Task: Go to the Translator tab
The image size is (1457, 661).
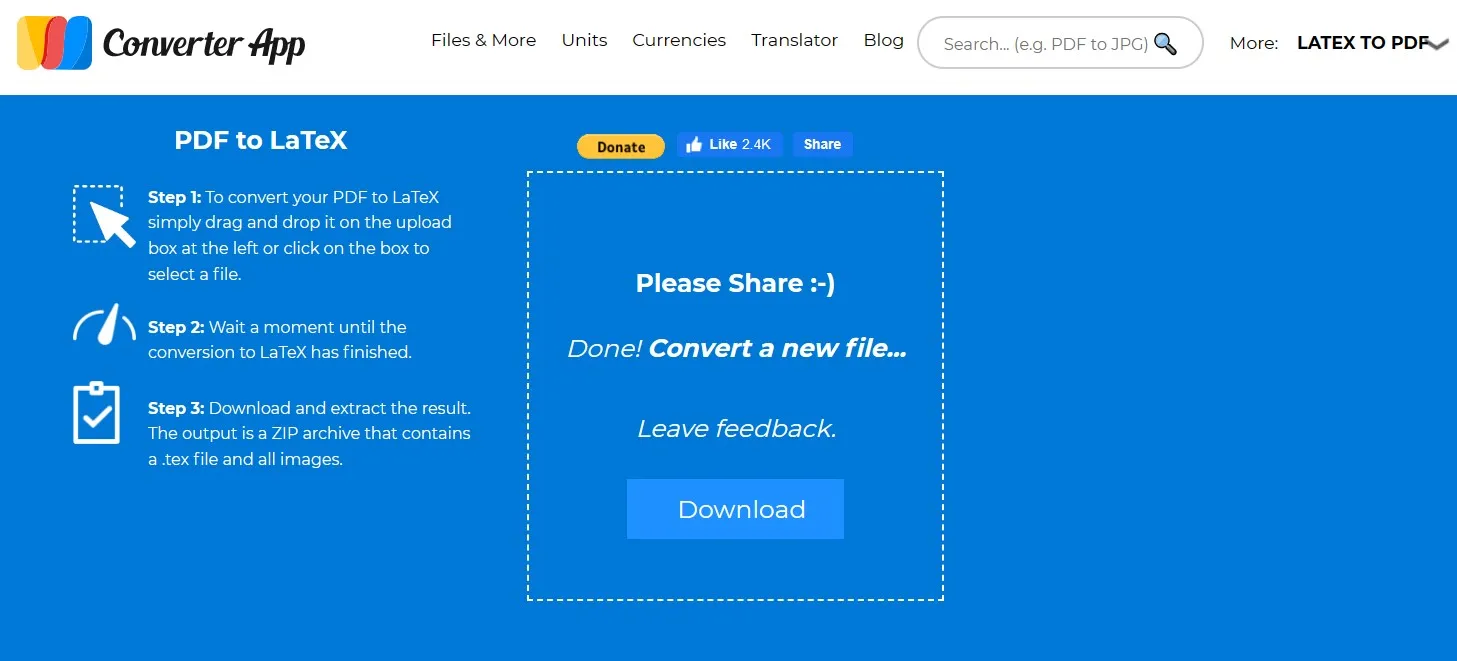Action: 794,40
